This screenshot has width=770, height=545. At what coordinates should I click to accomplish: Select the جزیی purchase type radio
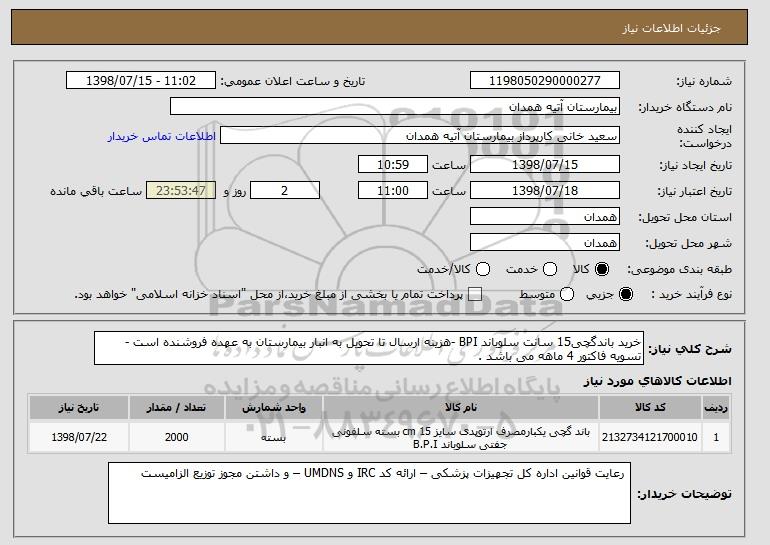(626, 294)
